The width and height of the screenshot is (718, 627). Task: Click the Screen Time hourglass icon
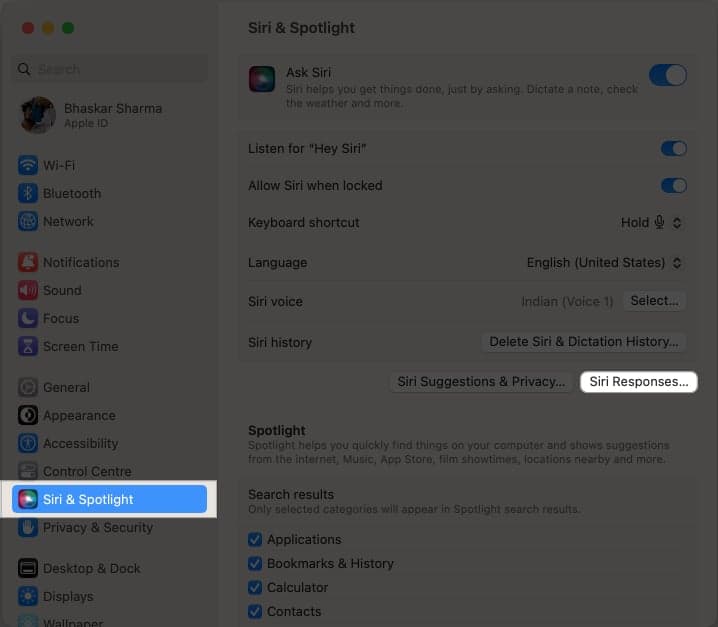pos(28,346)
